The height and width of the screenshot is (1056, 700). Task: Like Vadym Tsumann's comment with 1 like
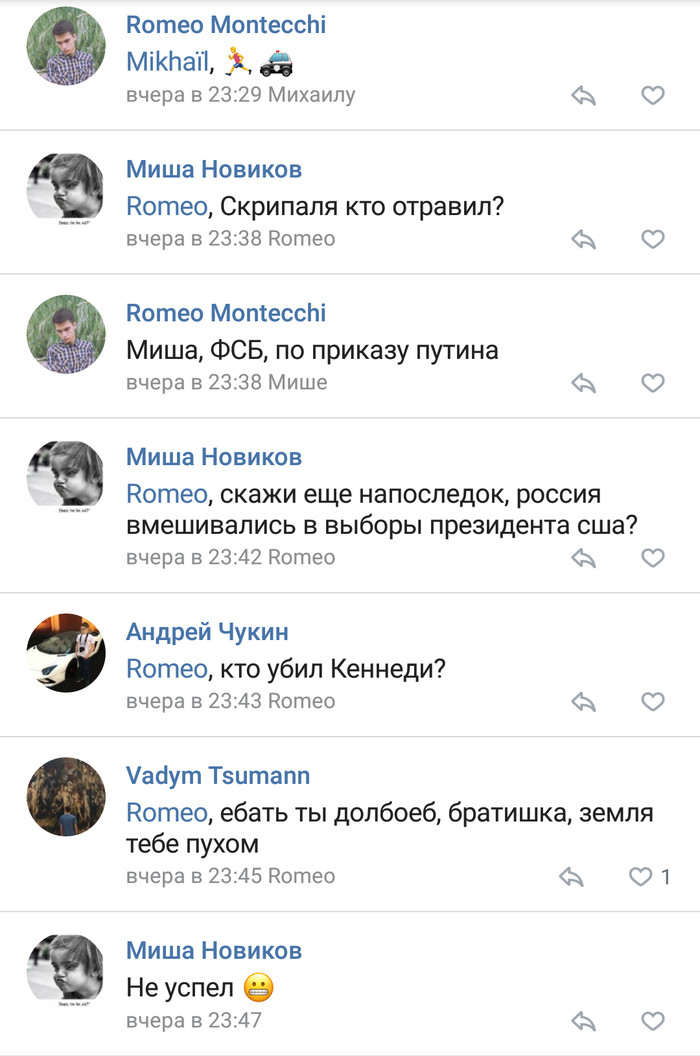(641, 877)
